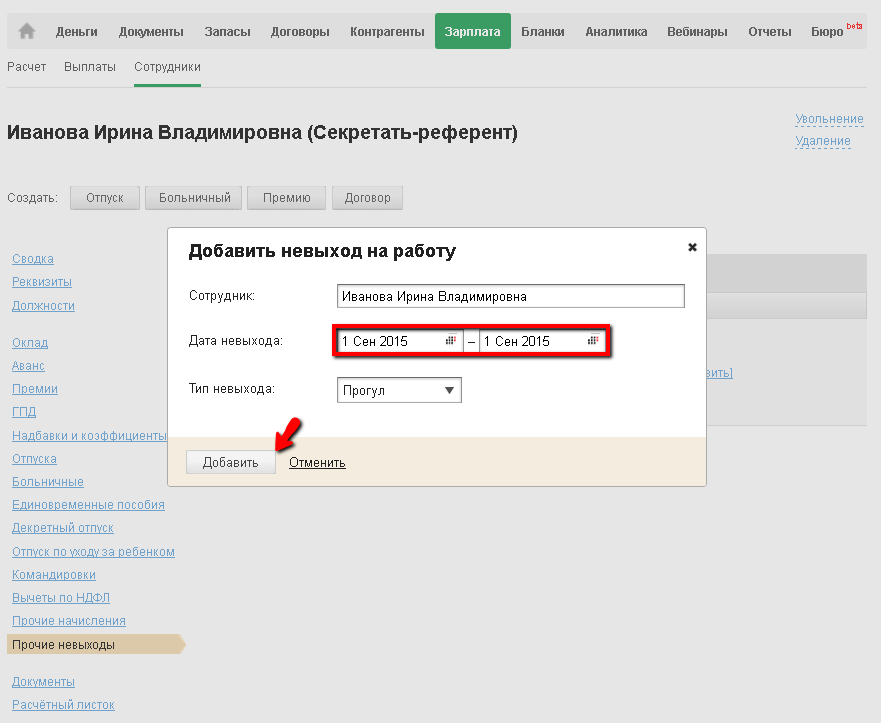Click the Отменить link
This screenshot has height=723, width=881.
[317, 463]
